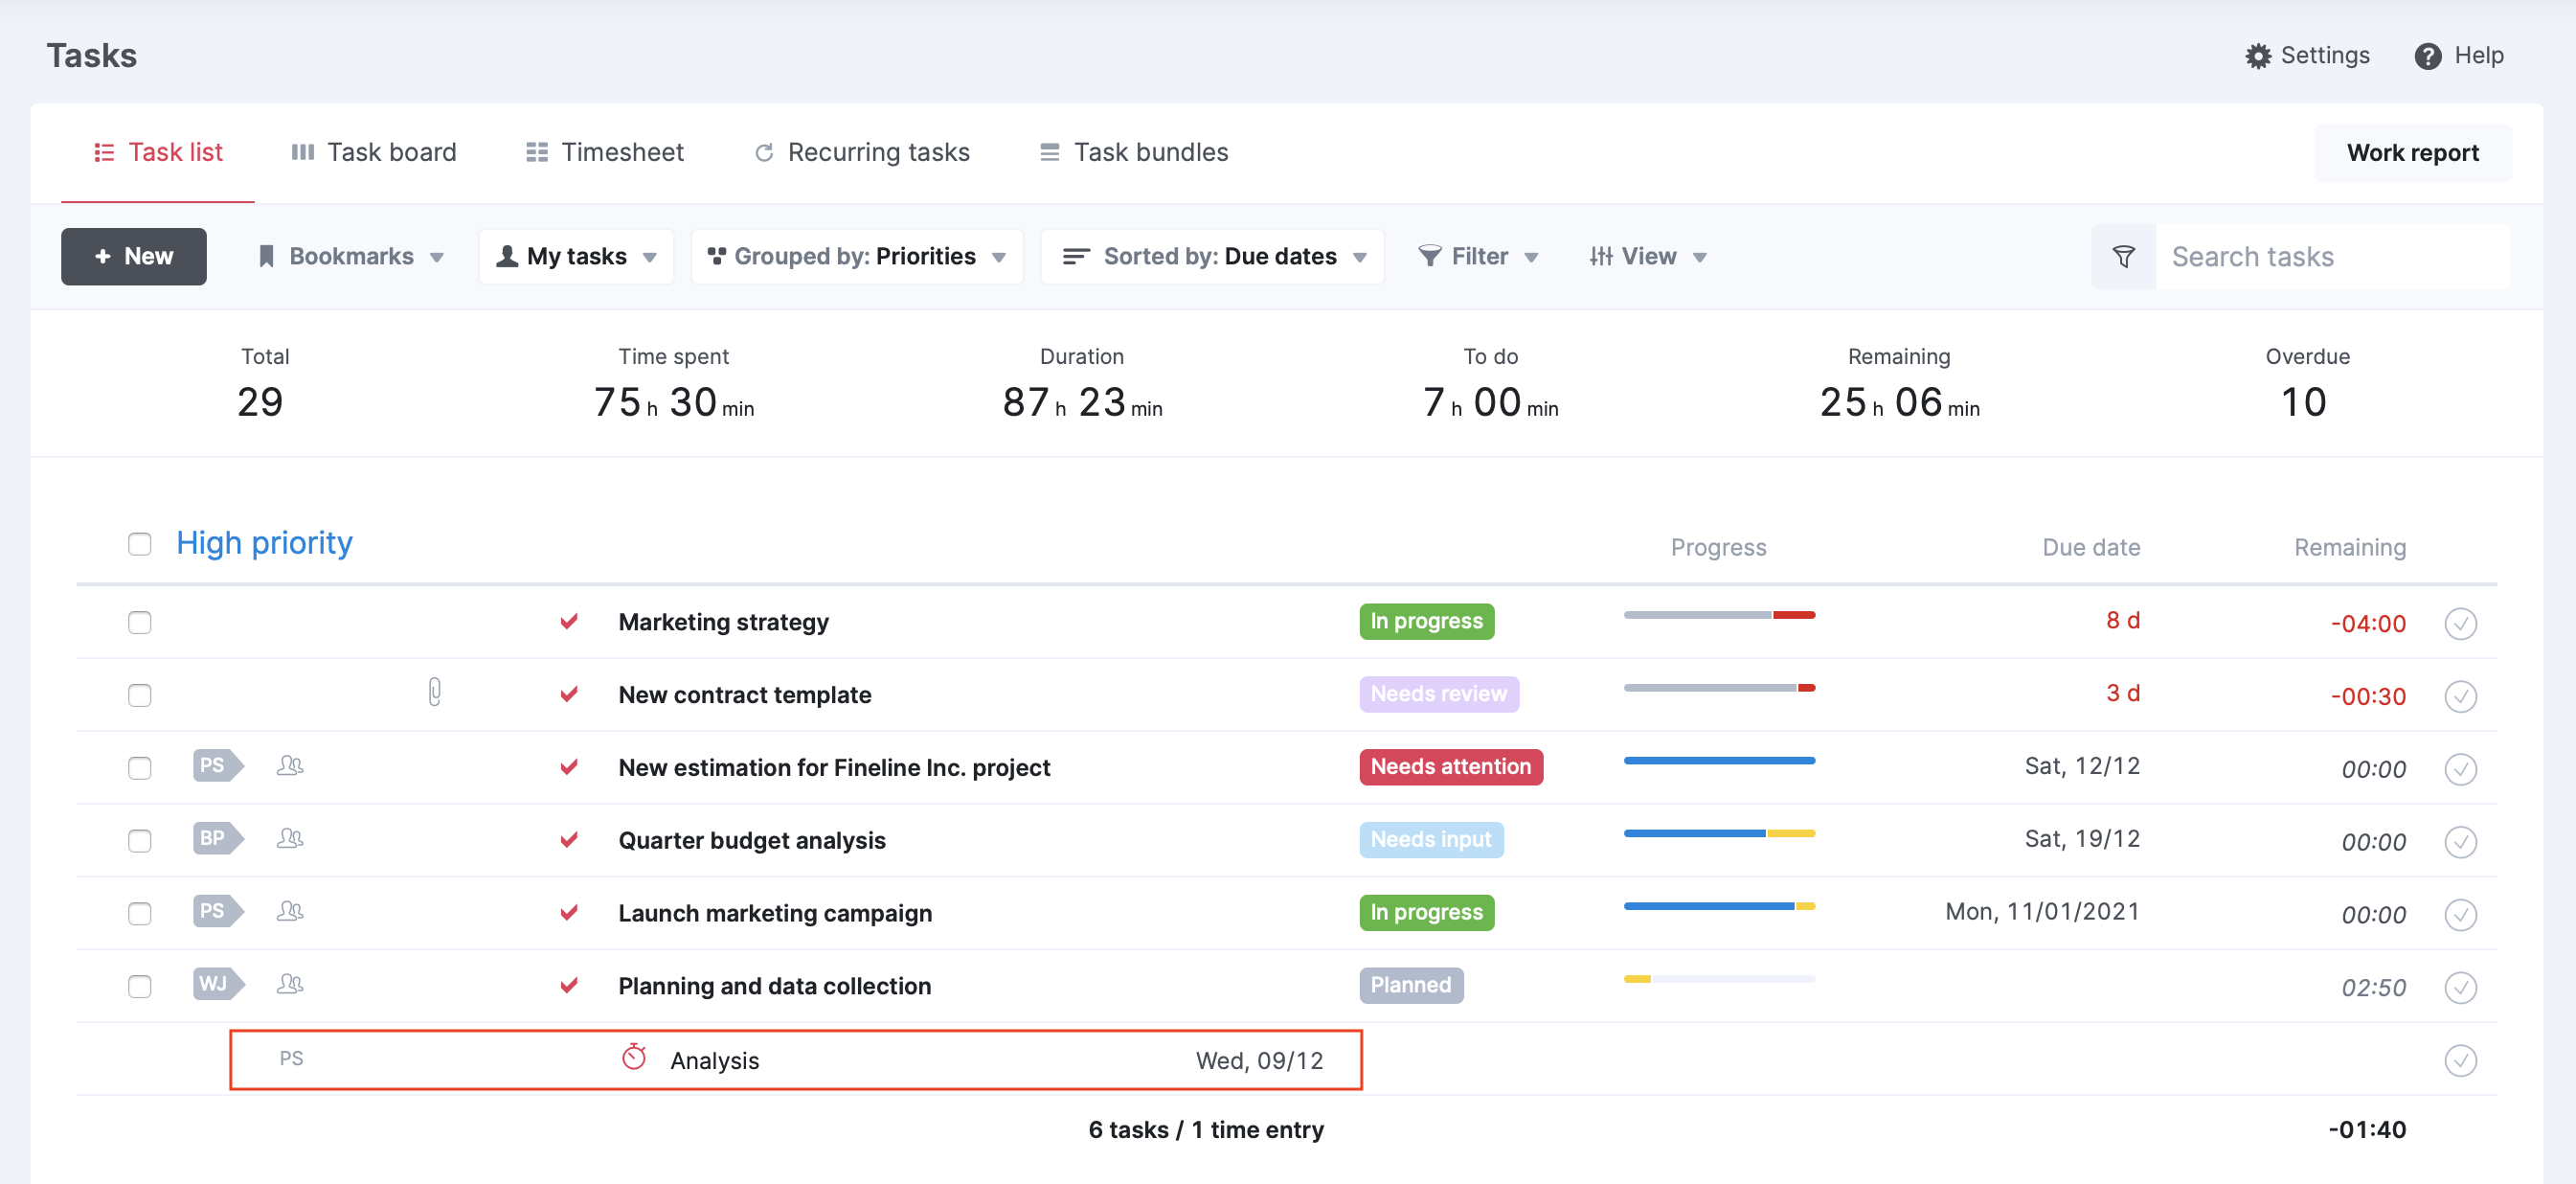The height and width of the screenshot is (1184, 2576).
Task: Click the priority check mark on Planning and data collection
Action: pyautogui.click(x=569, y=986)
